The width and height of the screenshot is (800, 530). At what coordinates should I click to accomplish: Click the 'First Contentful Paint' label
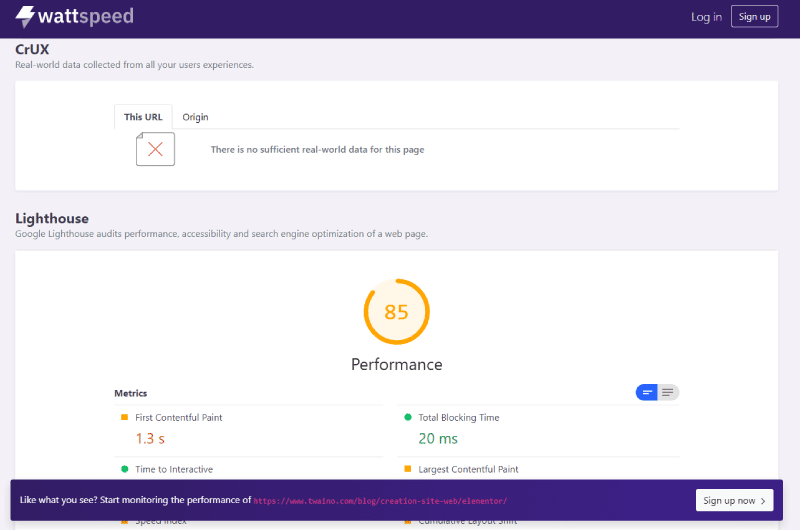[179, 417]
